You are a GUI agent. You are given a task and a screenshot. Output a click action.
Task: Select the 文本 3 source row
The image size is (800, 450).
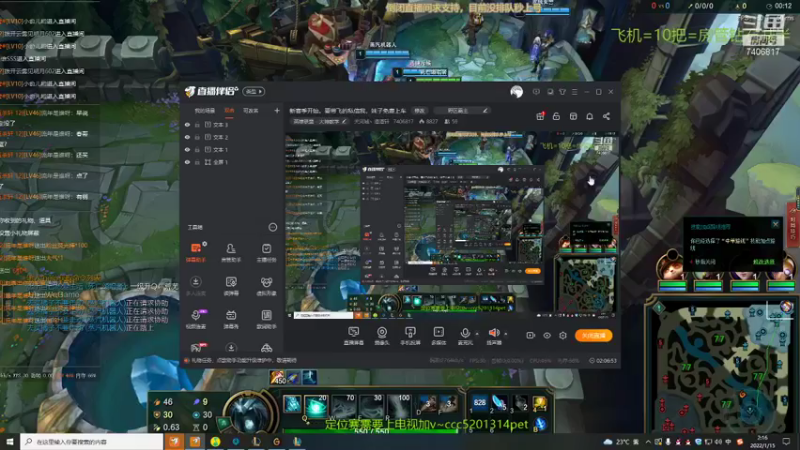[x=232, y=124]
